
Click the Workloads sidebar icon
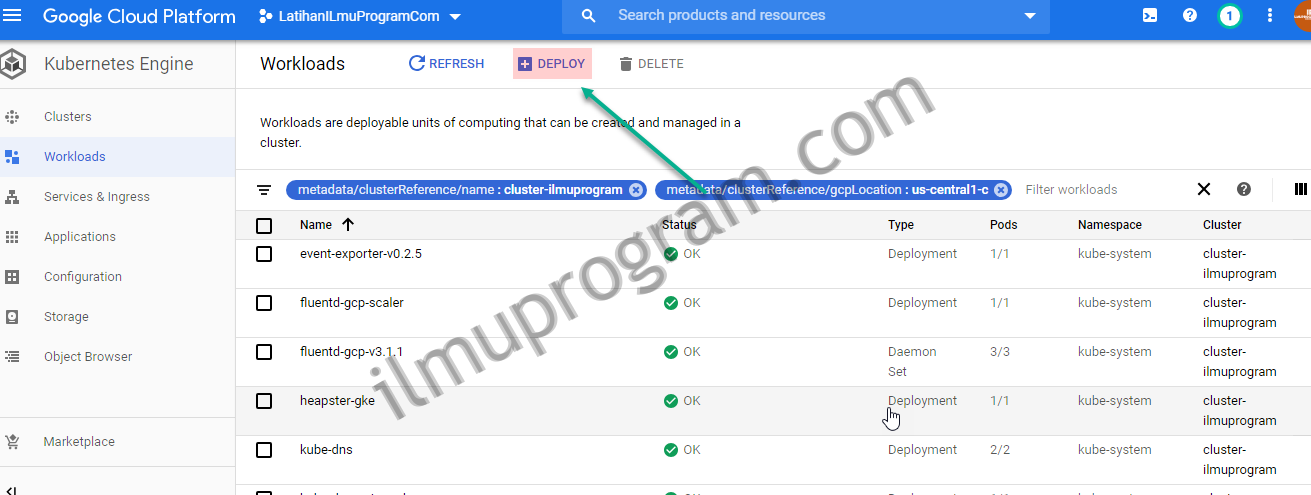12,157
